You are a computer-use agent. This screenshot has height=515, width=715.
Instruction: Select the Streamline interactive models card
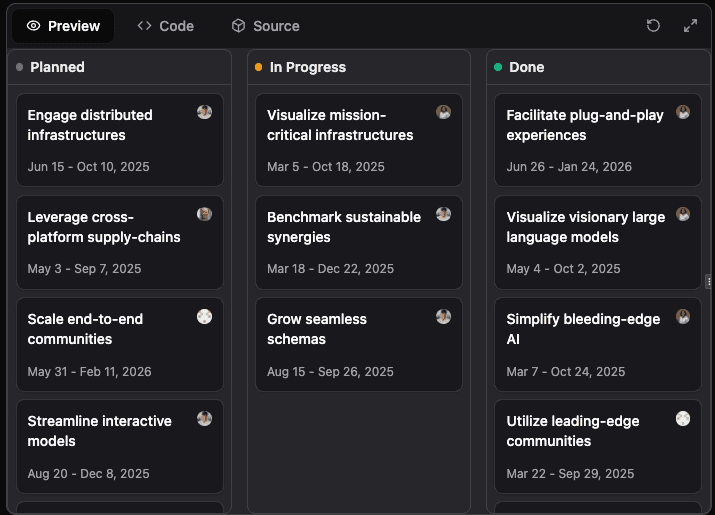point(119,446)
